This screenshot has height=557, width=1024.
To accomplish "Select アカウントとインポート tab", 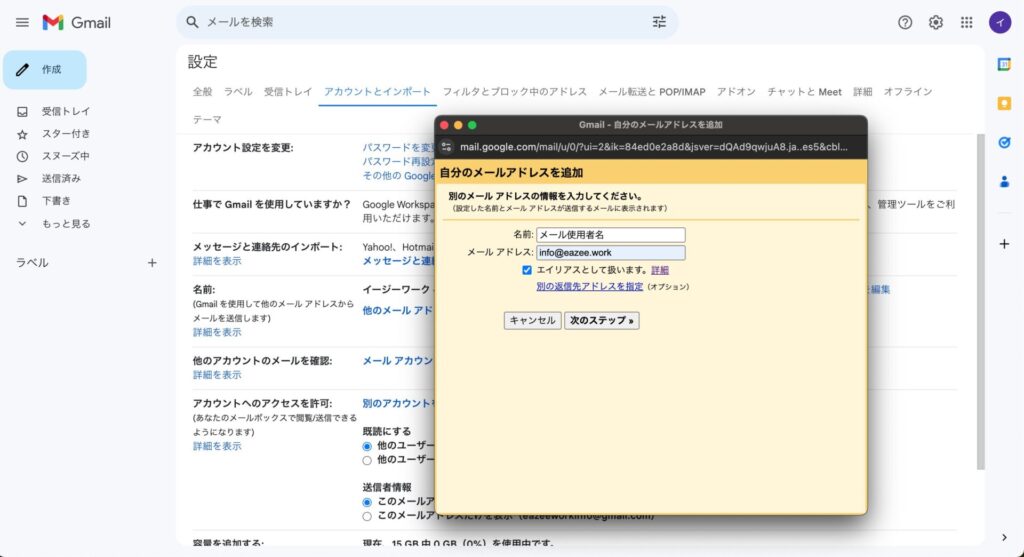I will (x=377, y=91).
